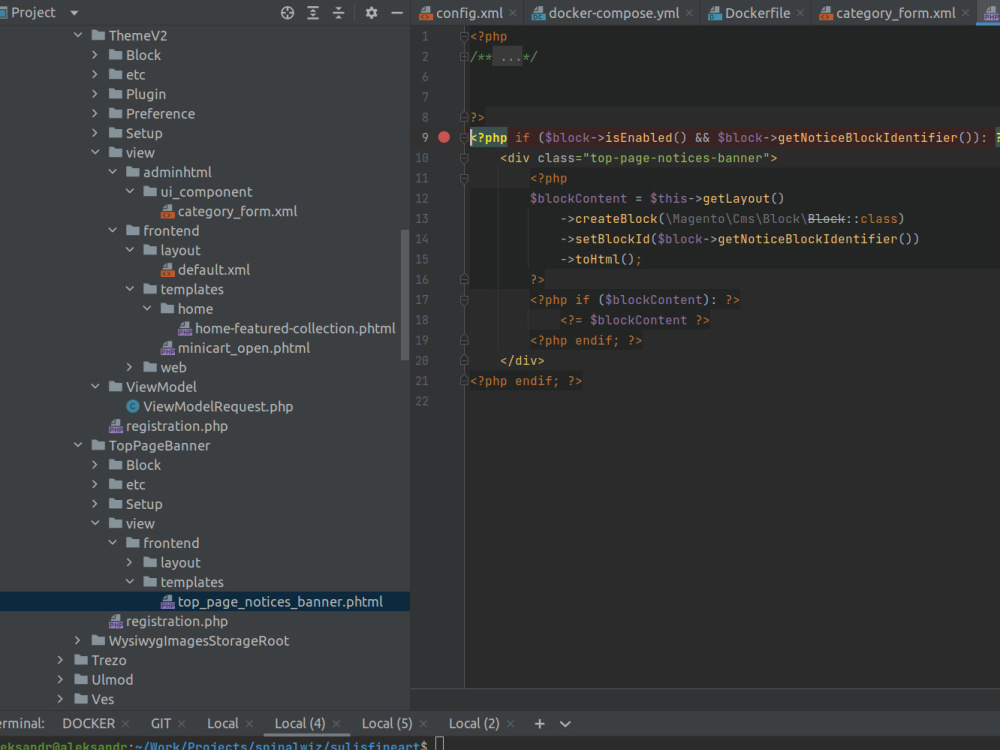Image resolution: width=1000 pixels, height=750 pixels.
Task: Switch to the DOCKER terminal tab
Action: tap(89, 723)
